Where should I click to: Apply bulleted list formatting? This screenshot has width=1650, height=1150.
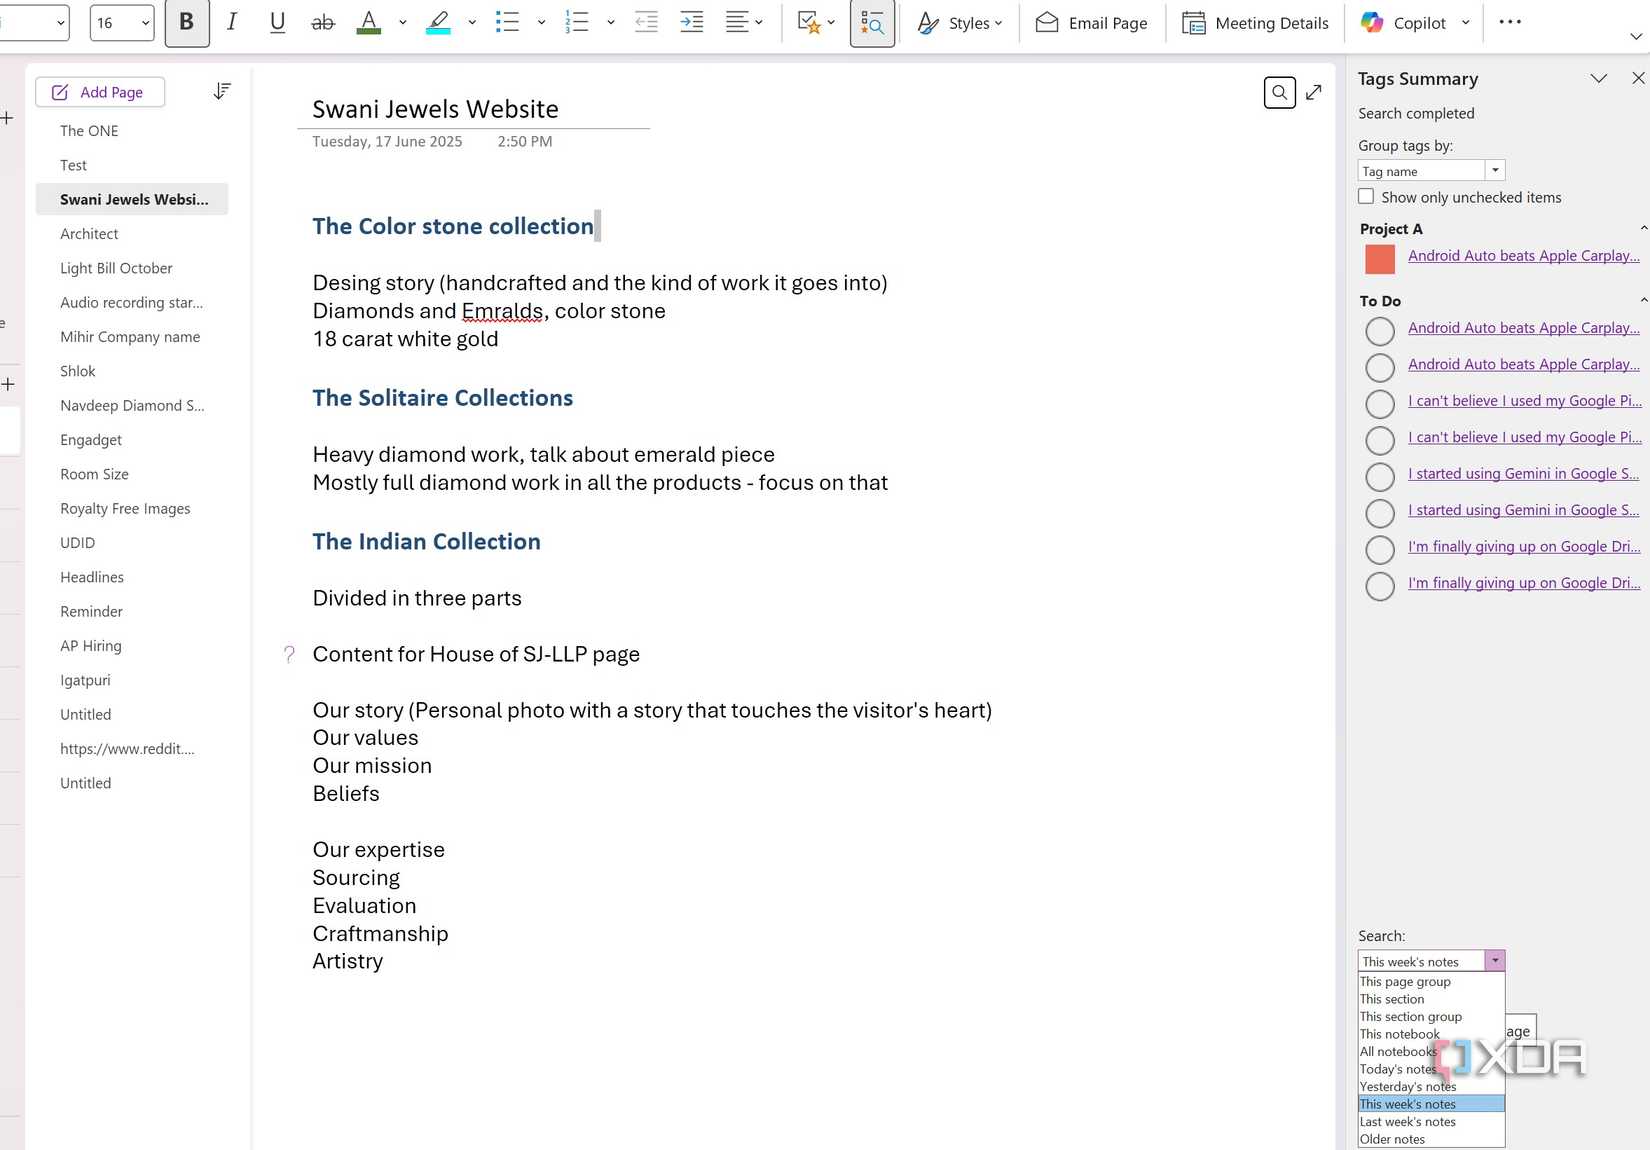click(507, 22)
